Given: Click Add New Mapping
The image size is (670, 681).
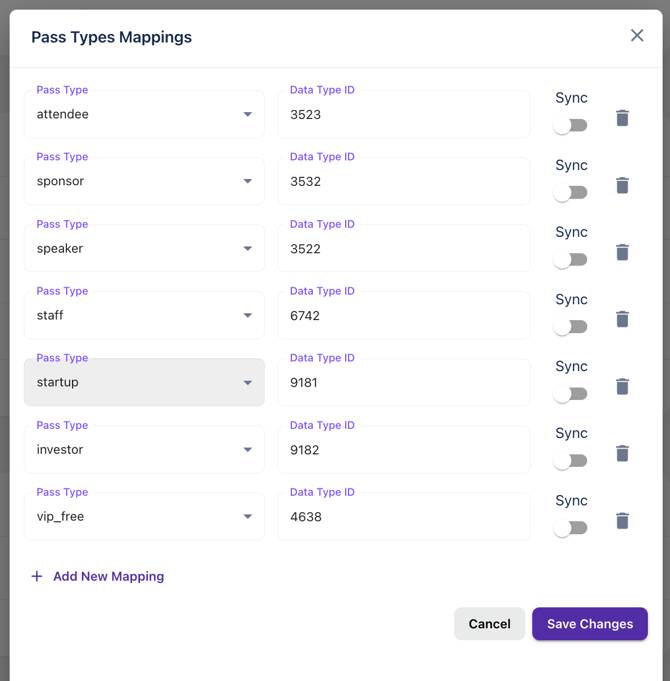Looking at the screenshot, I should [x=98, y=576].
